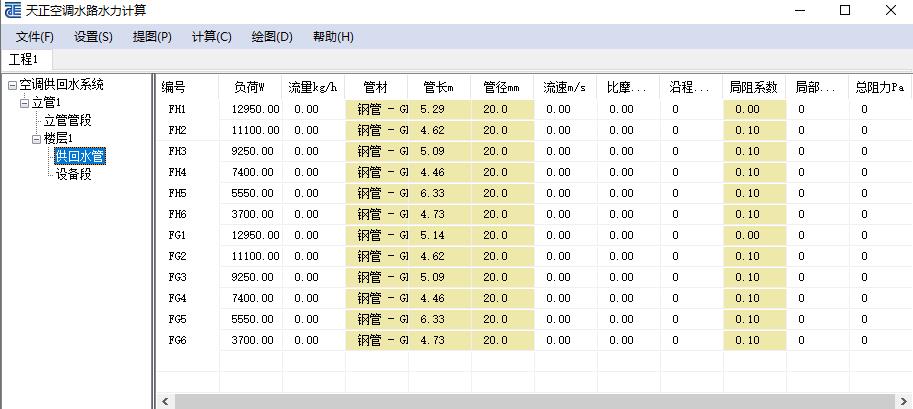Open the 提图(P) menu
913x409 pixels.
[x=152, y=37]
